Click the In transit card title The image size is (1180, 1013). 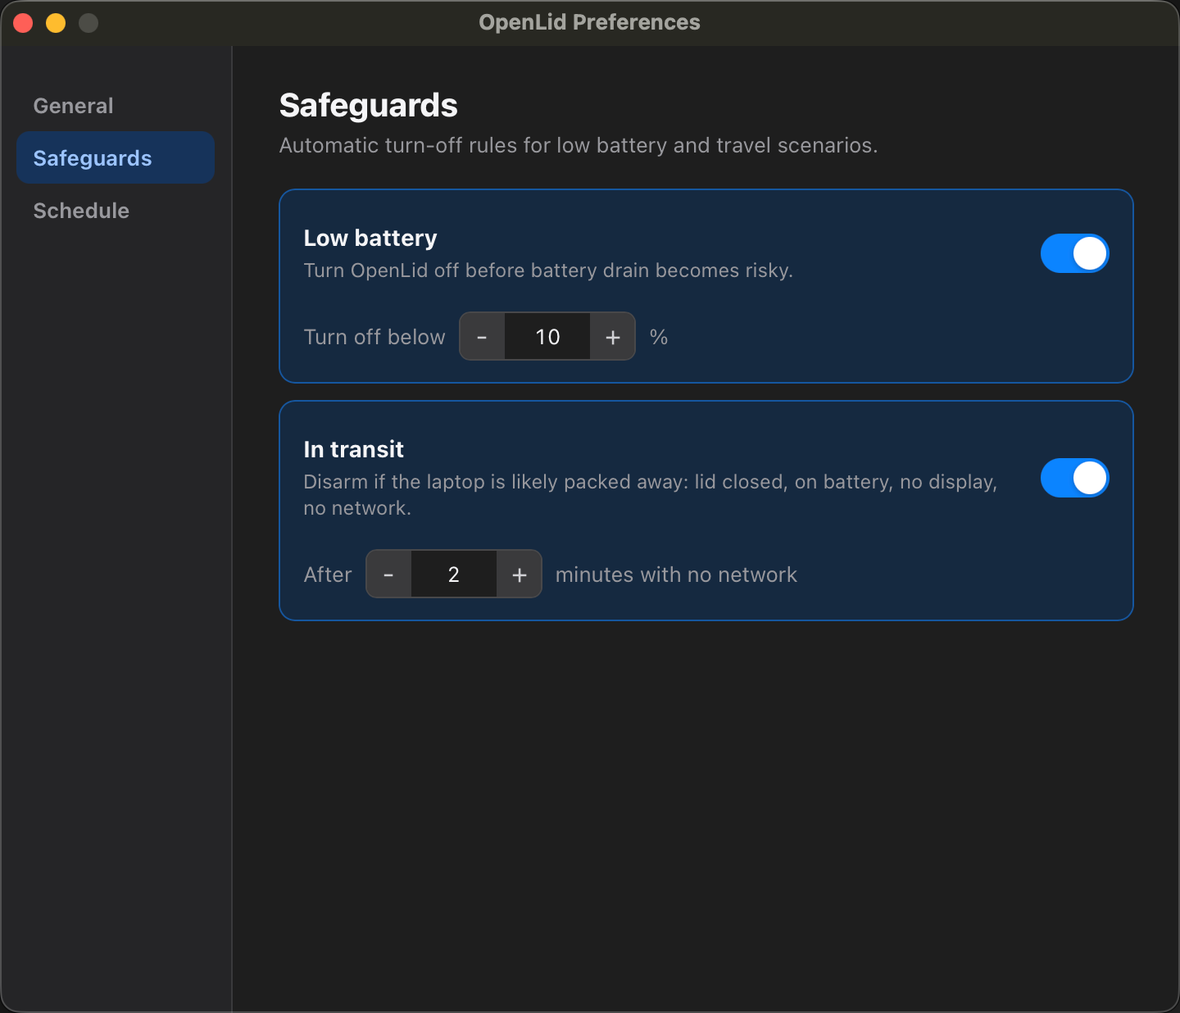[353, 449]
